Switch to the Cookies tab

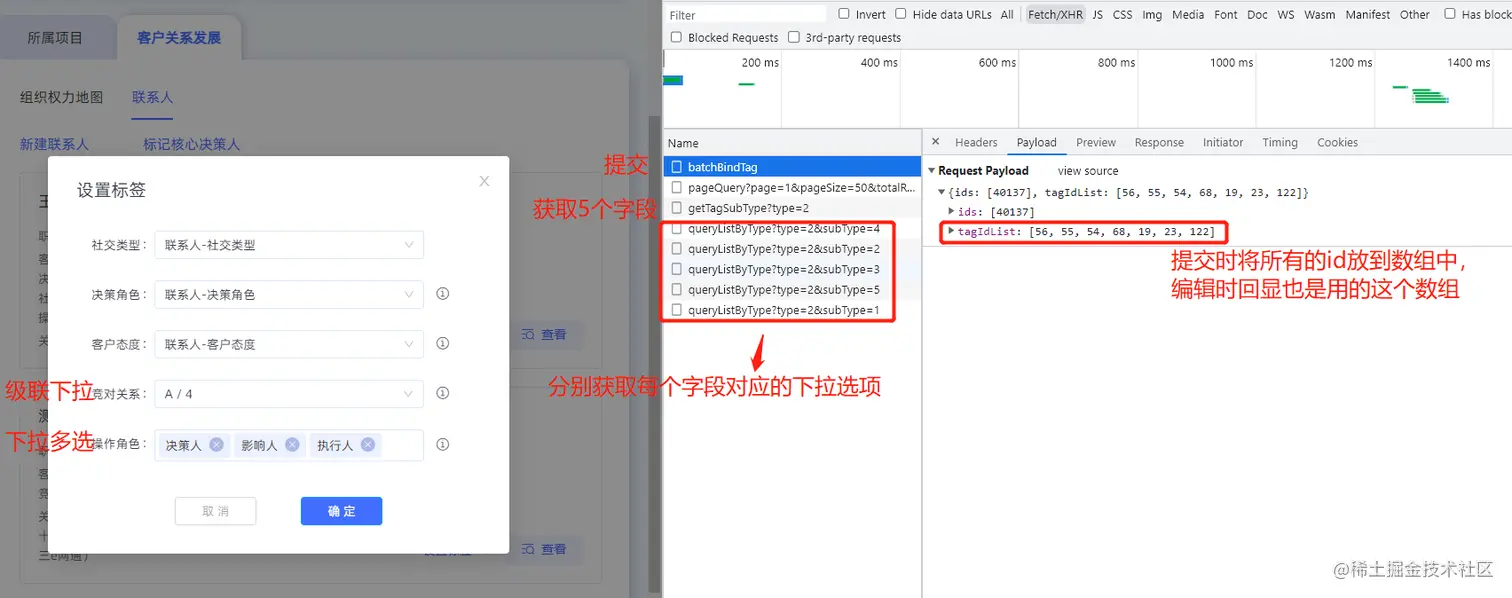(x=1337, y=142)
